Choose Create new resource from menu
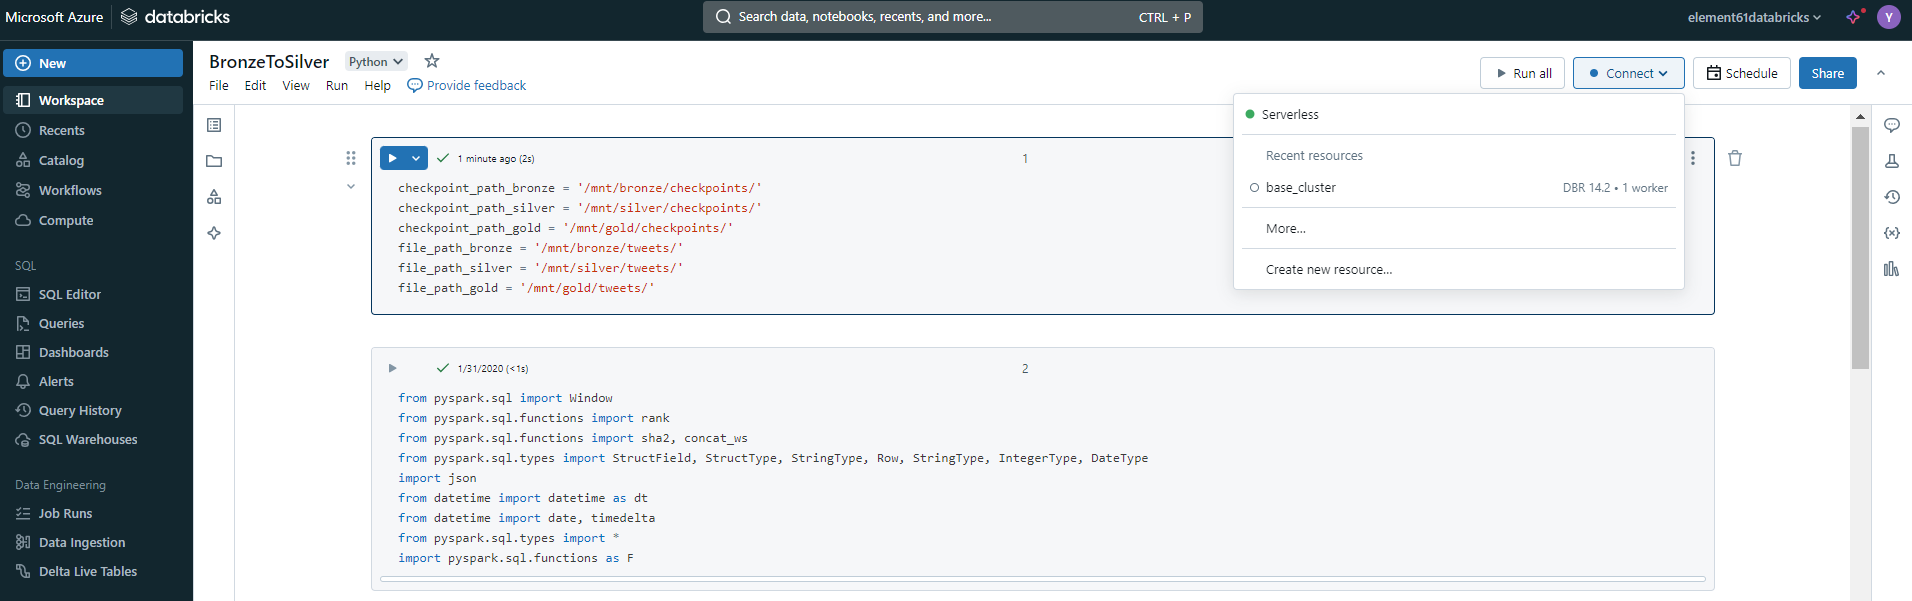 (x=1328, y=270)
